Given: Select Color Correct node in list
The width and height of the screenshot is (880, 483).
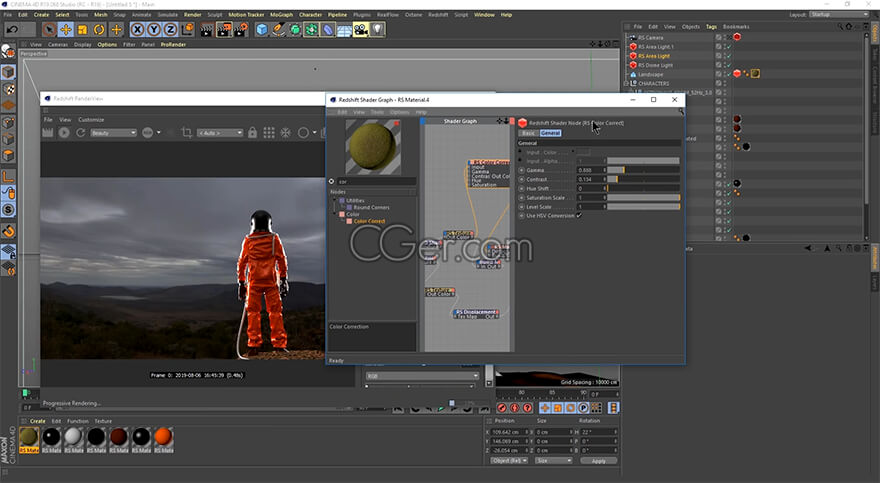Looking at the screenshot, I should pos(369,221).
